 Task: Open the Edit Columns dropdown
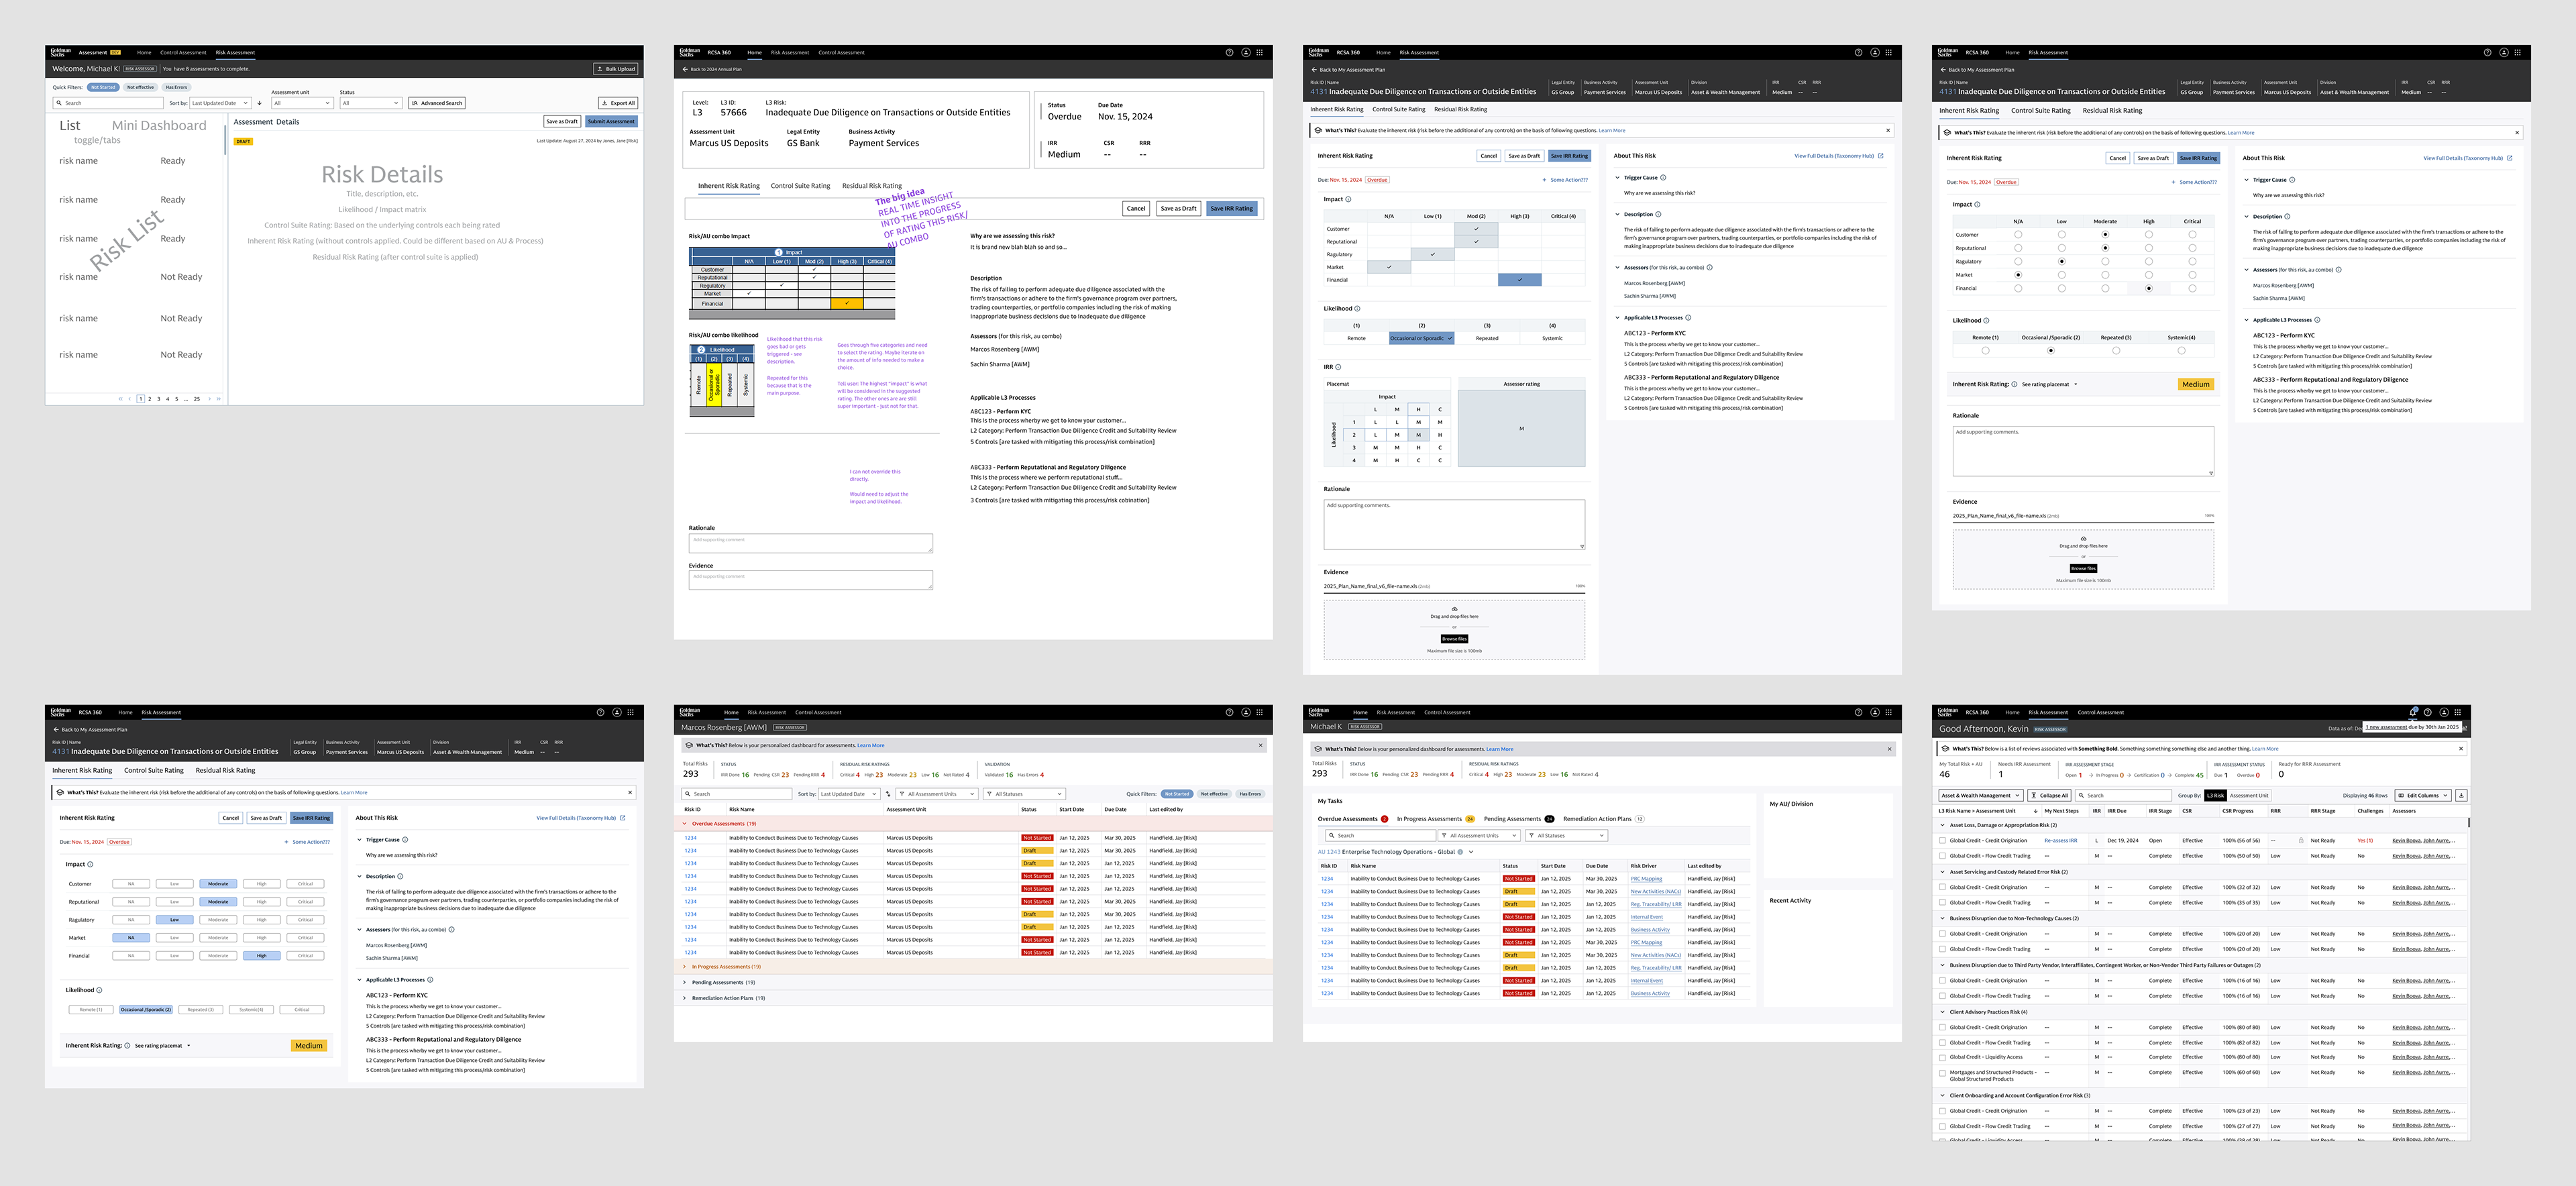pos(2423,795)
